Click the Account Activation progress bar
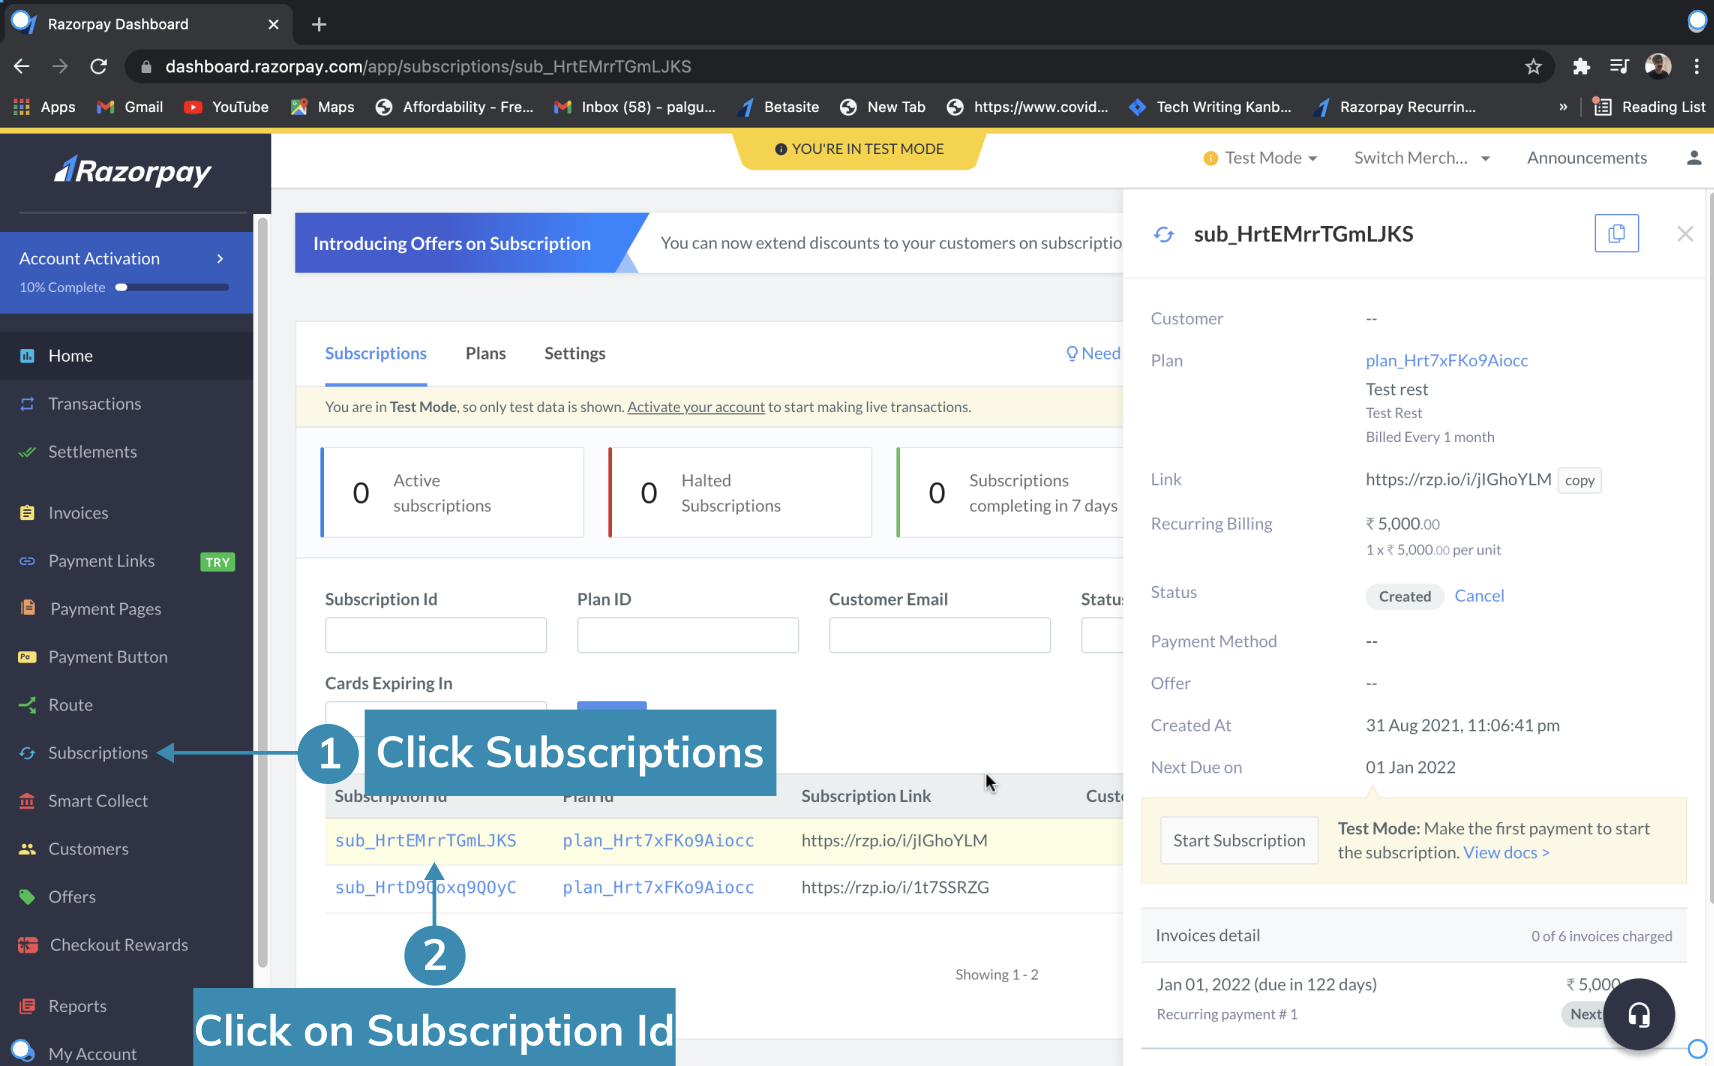1714x1066 pixels. [173, 288]
